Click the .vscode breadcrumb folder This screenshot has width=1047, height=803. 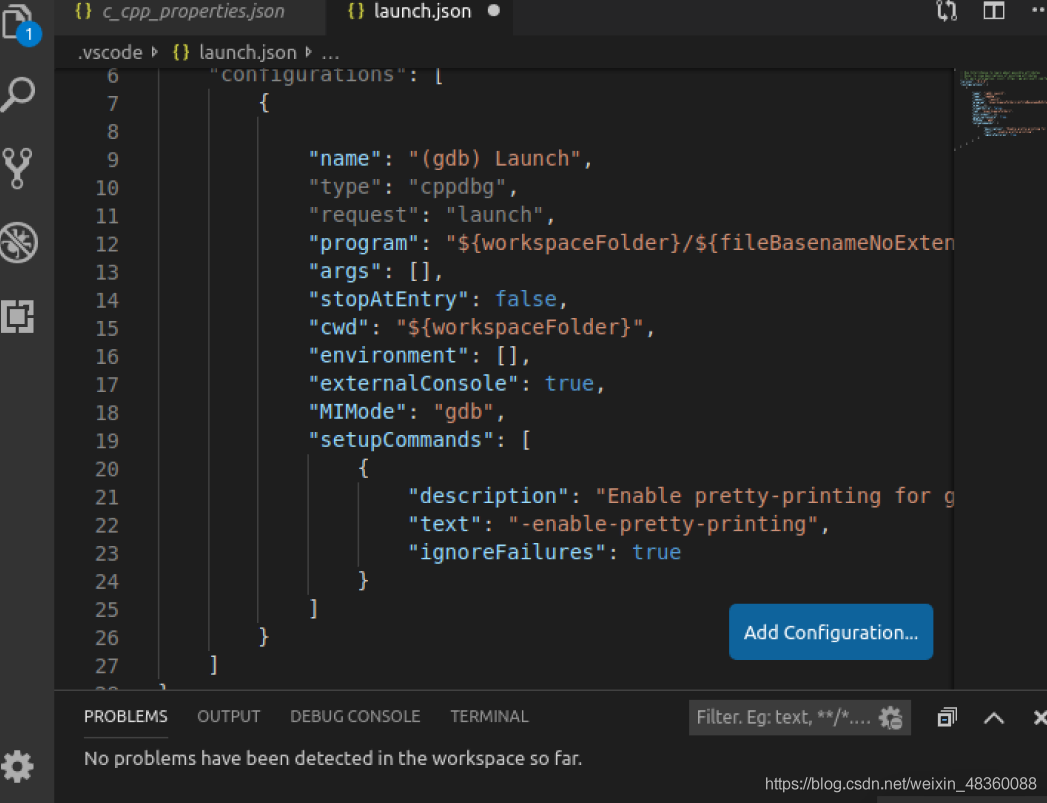(110, 52)
